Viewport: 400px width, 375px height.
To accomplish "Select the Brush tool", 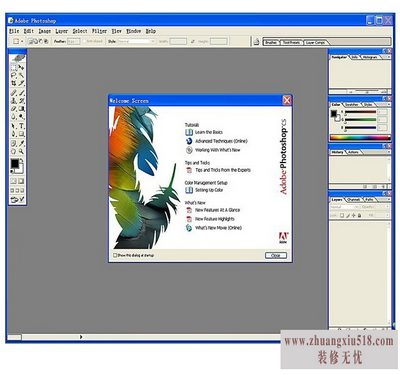I will point(21,93).
